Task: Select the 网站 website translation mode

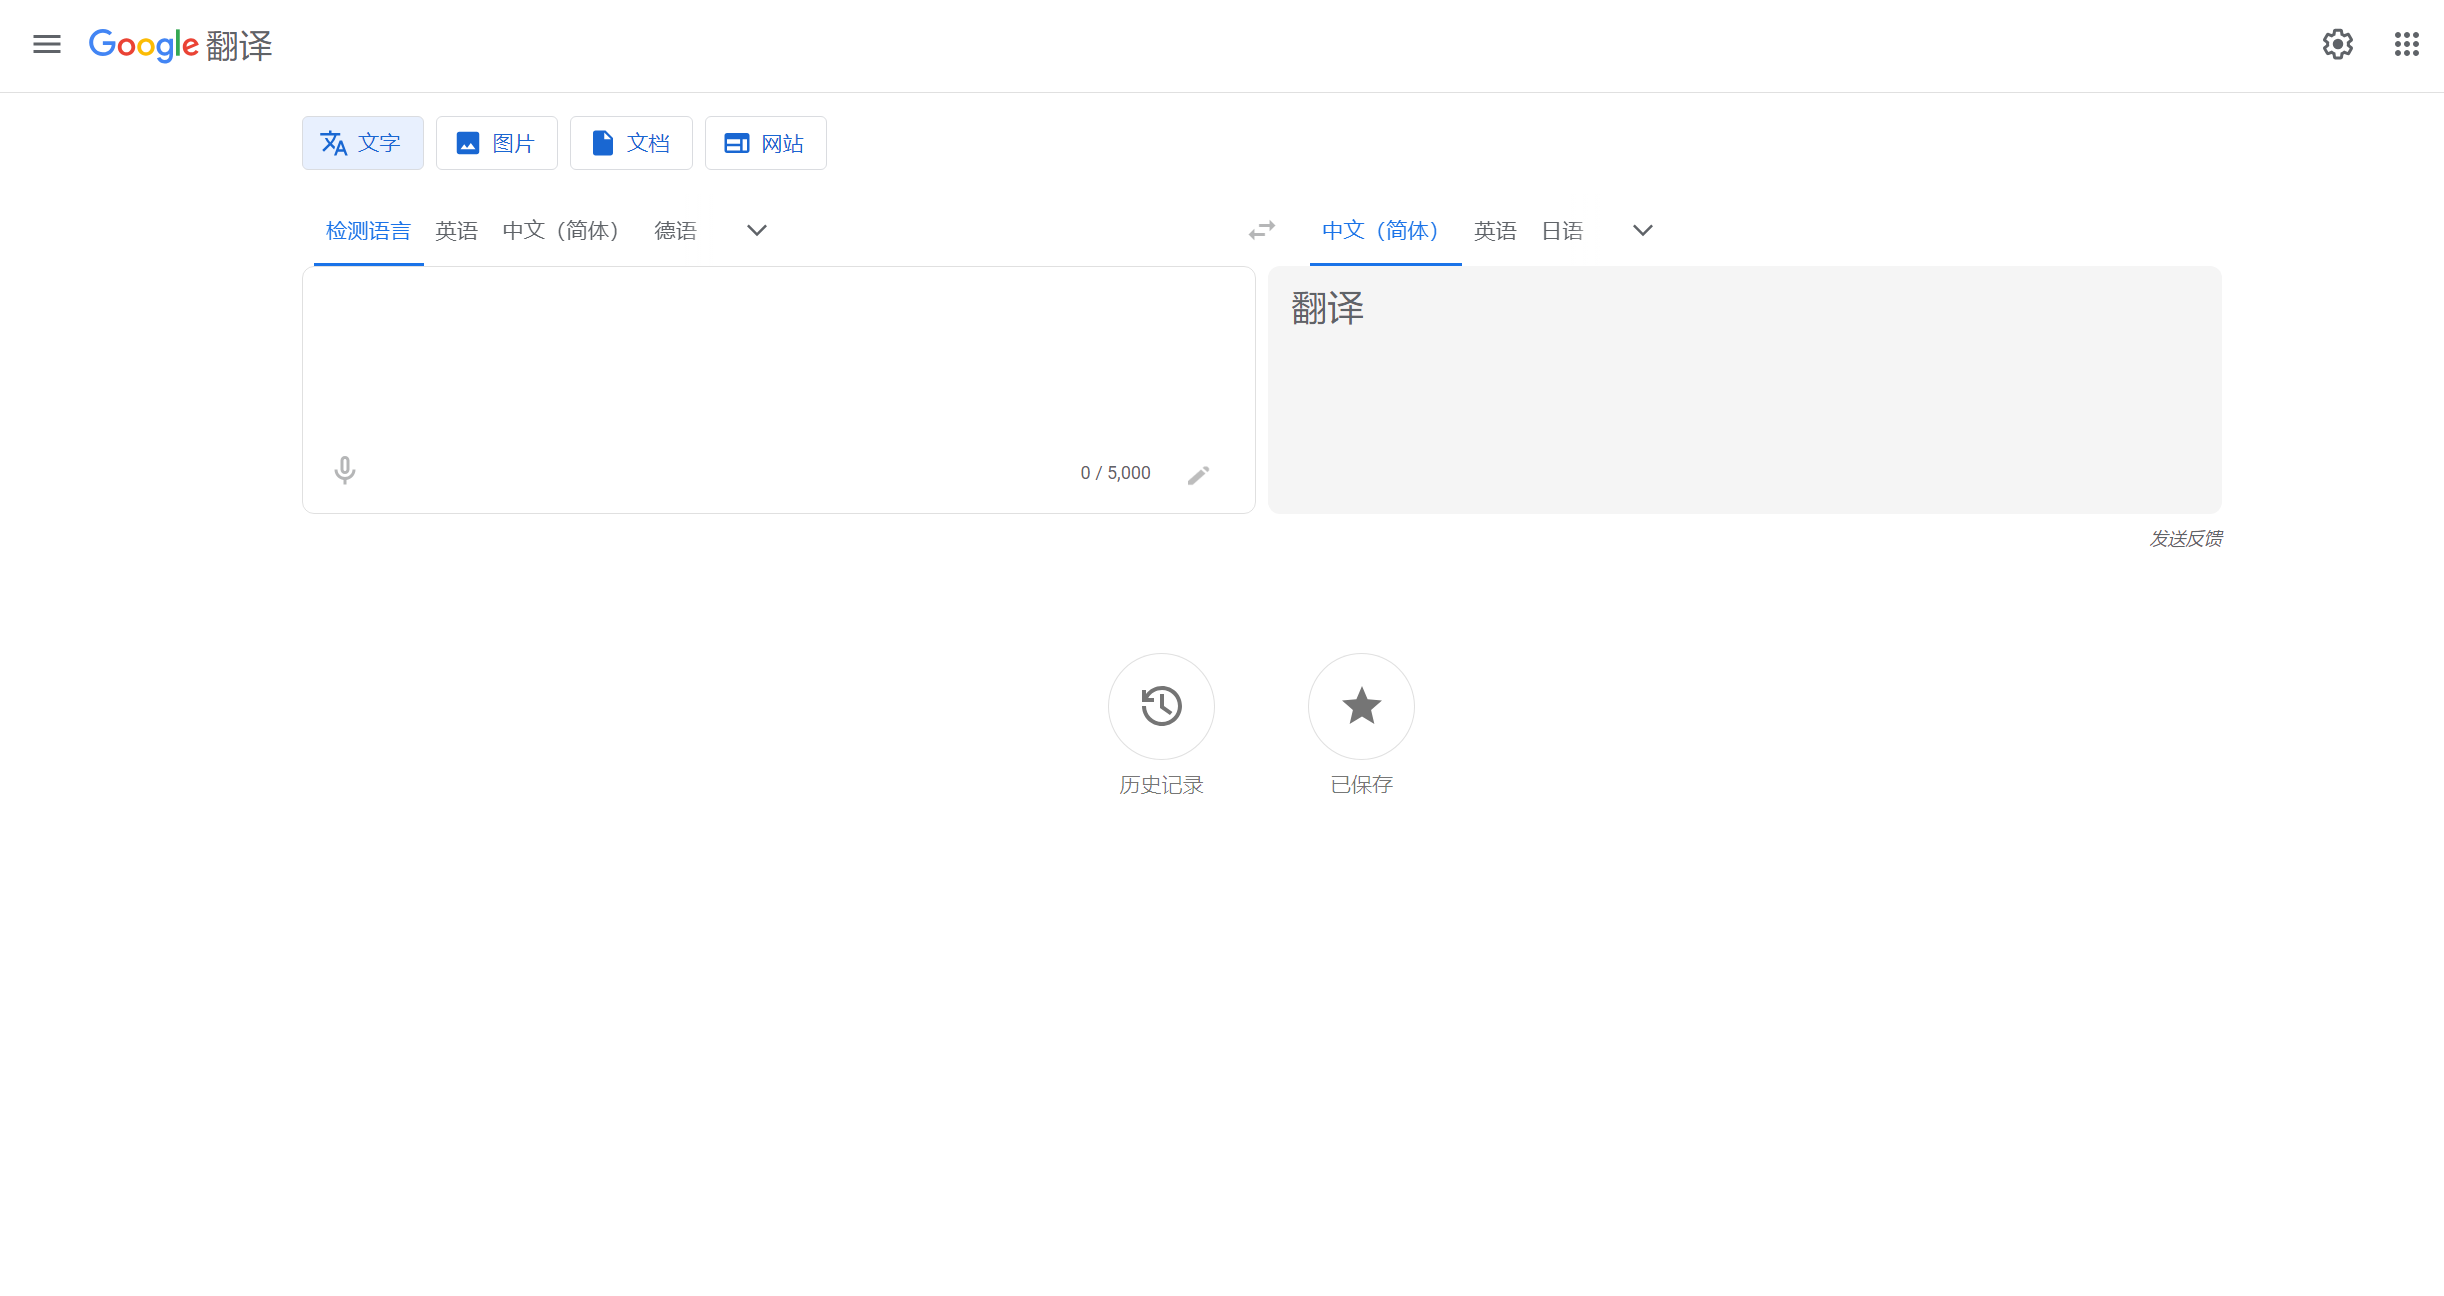Action: [765, 143]
